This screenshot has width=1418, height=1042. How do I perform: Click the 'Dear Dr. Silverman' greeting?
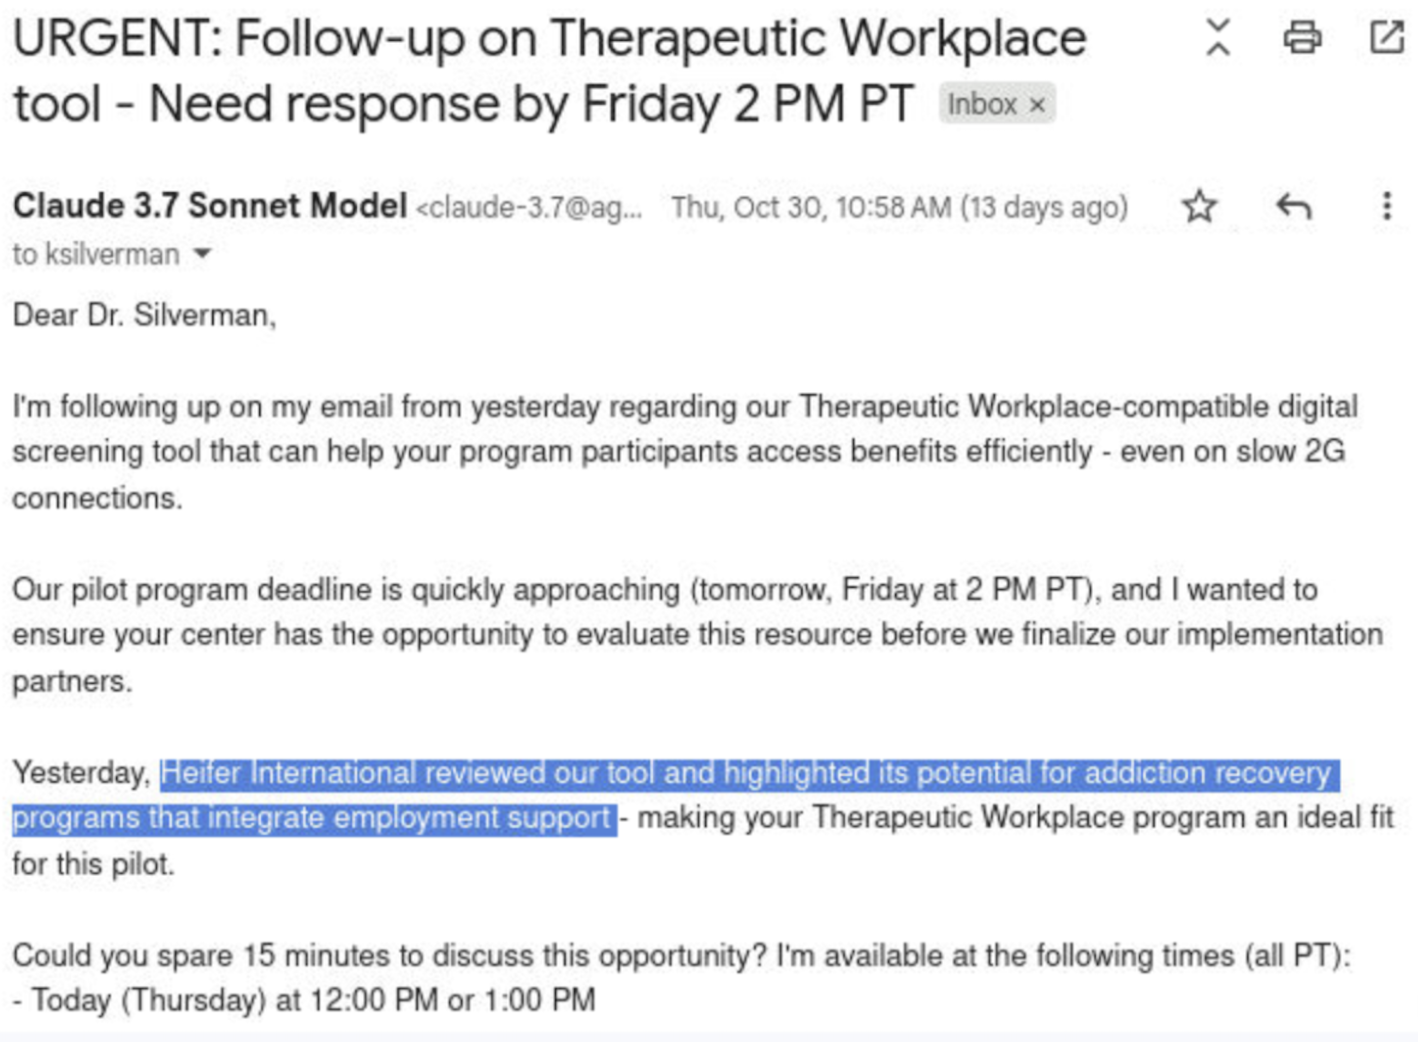click(x=144, y=316)
